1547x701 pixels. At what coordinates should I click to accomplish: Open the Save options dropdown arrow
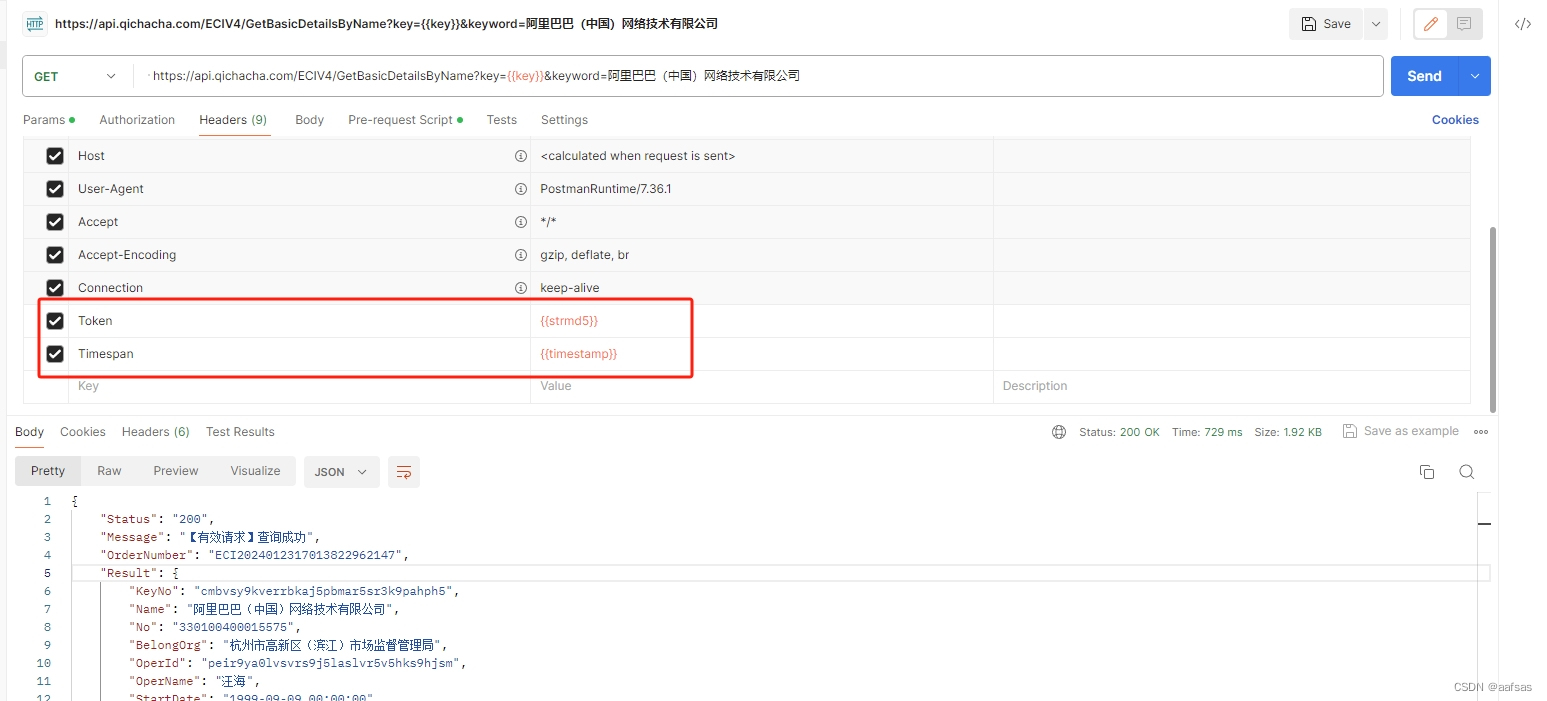(1376, 24)
